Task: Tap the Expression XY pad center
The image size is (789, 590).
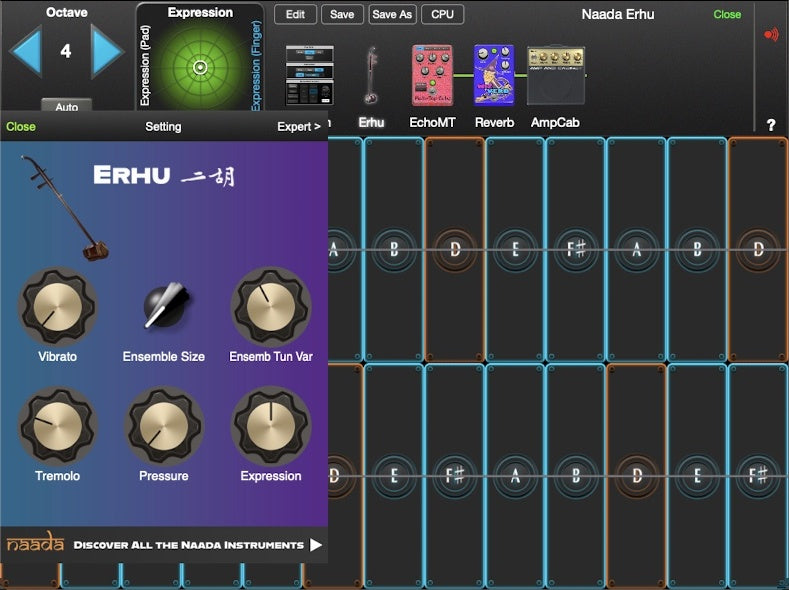Action: 200,67
